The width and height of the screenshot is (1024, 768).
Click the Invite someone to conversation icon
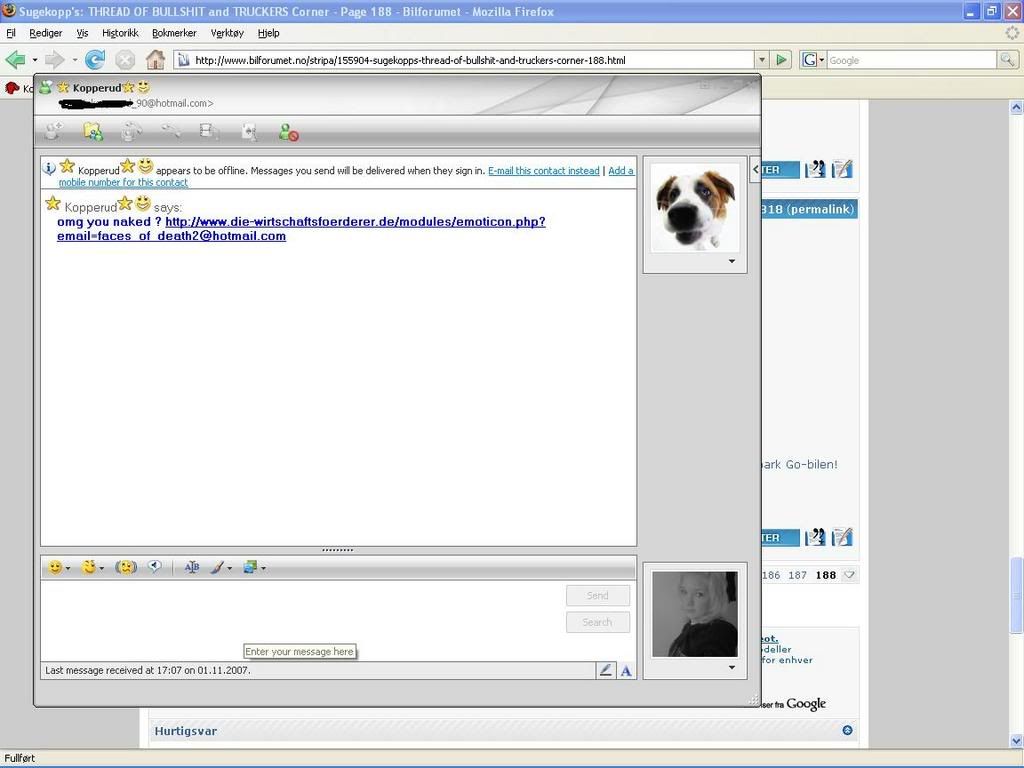53,131
